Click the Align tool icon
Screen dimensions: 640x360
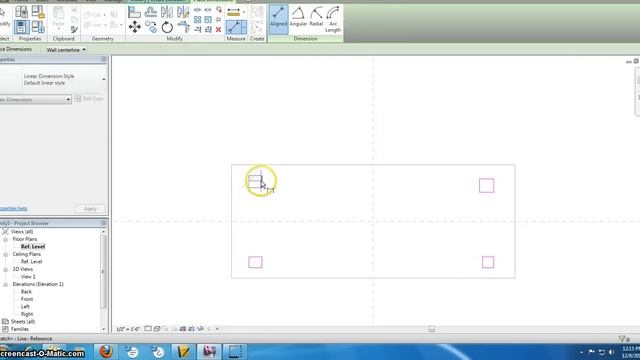click(x=134, y=12)
